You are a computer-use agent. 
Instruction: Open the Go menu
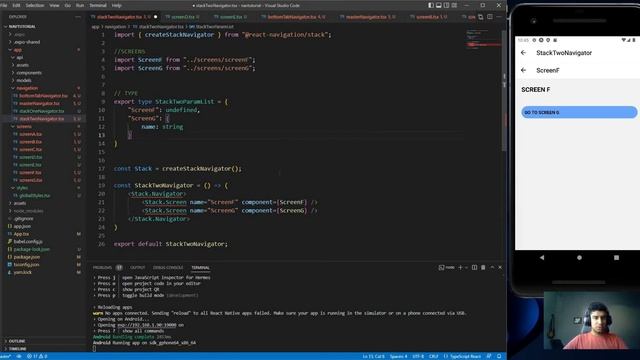67,5
